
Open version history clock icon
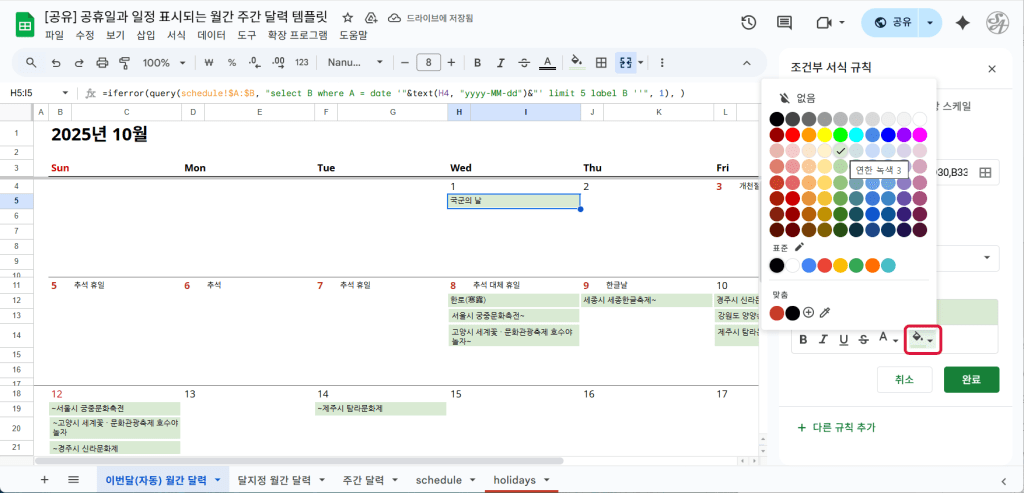tap(748, 22)
